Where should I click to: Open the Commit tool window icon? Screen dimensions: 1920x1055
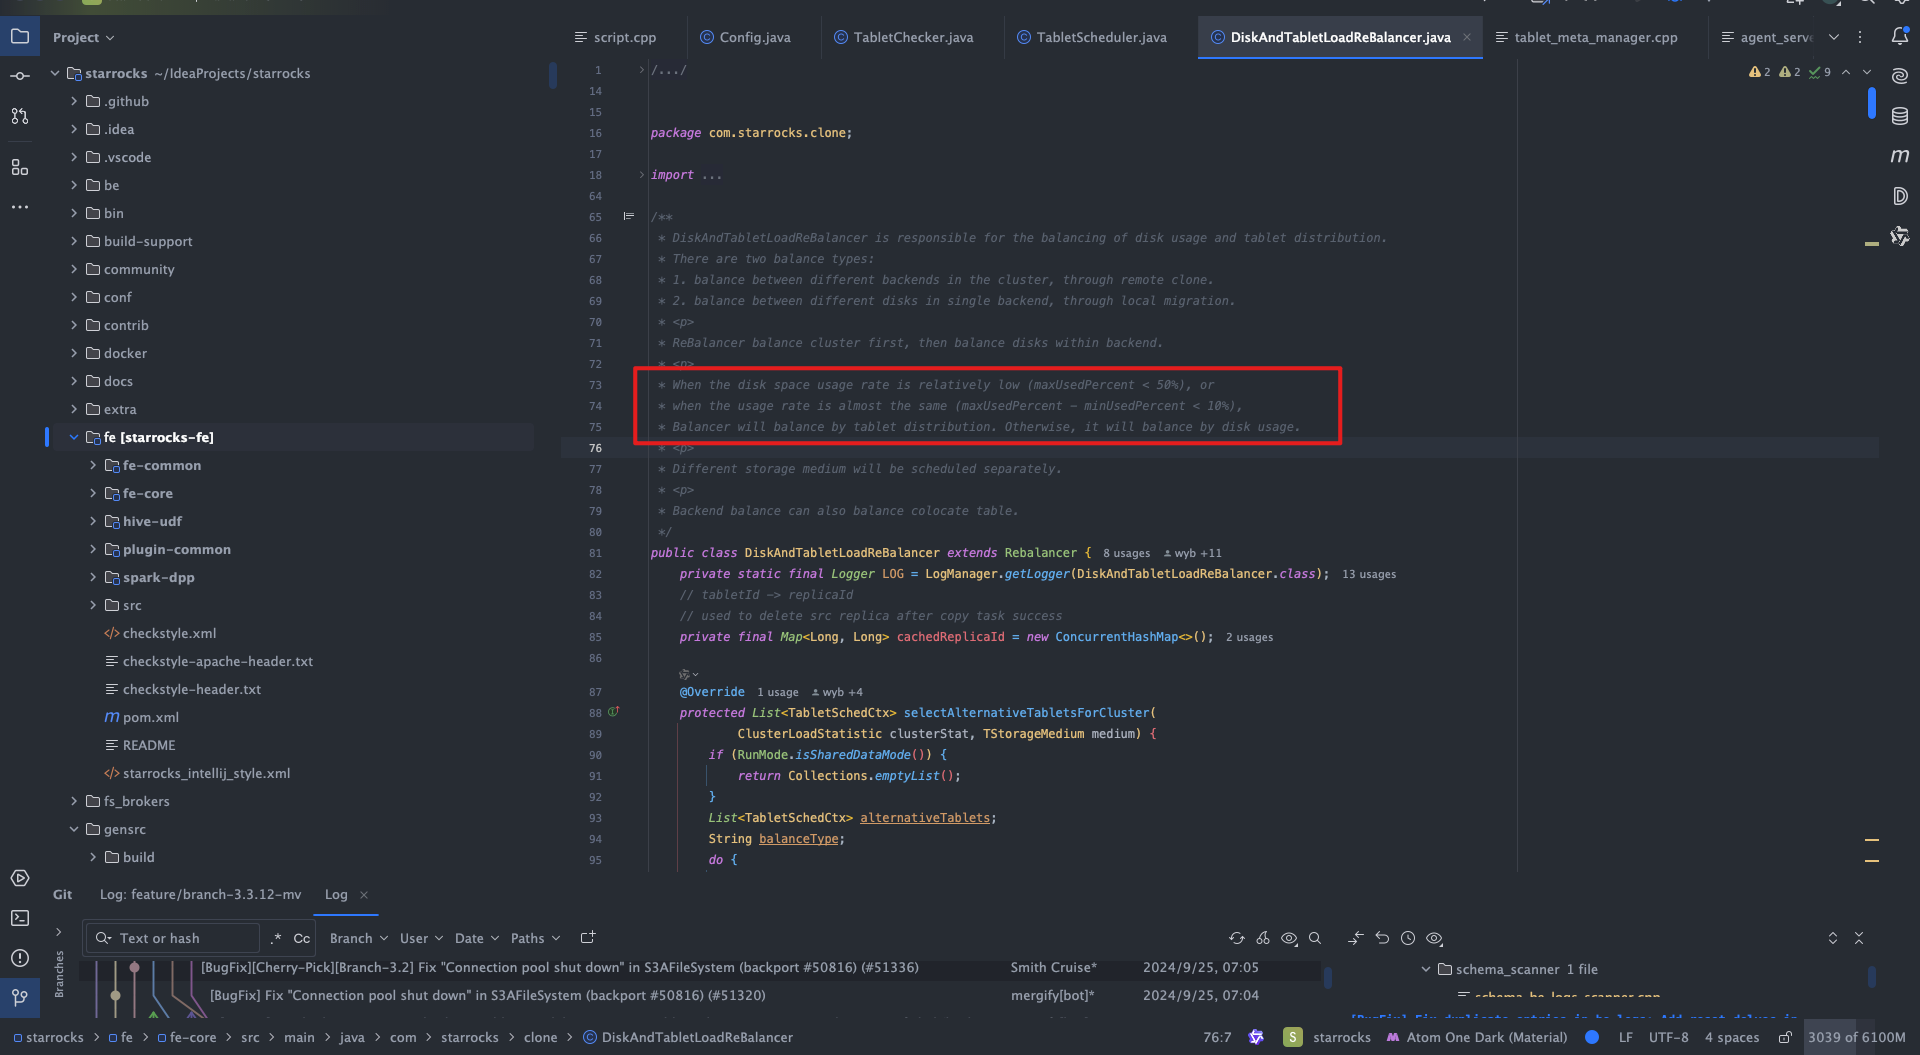pyautogui.click(x=20, y=76)
